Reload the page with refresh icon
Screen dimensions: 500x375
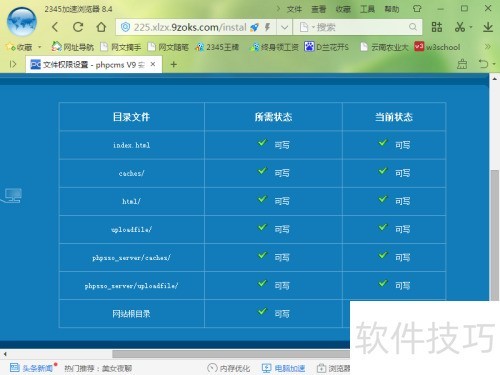coord(78,27)
